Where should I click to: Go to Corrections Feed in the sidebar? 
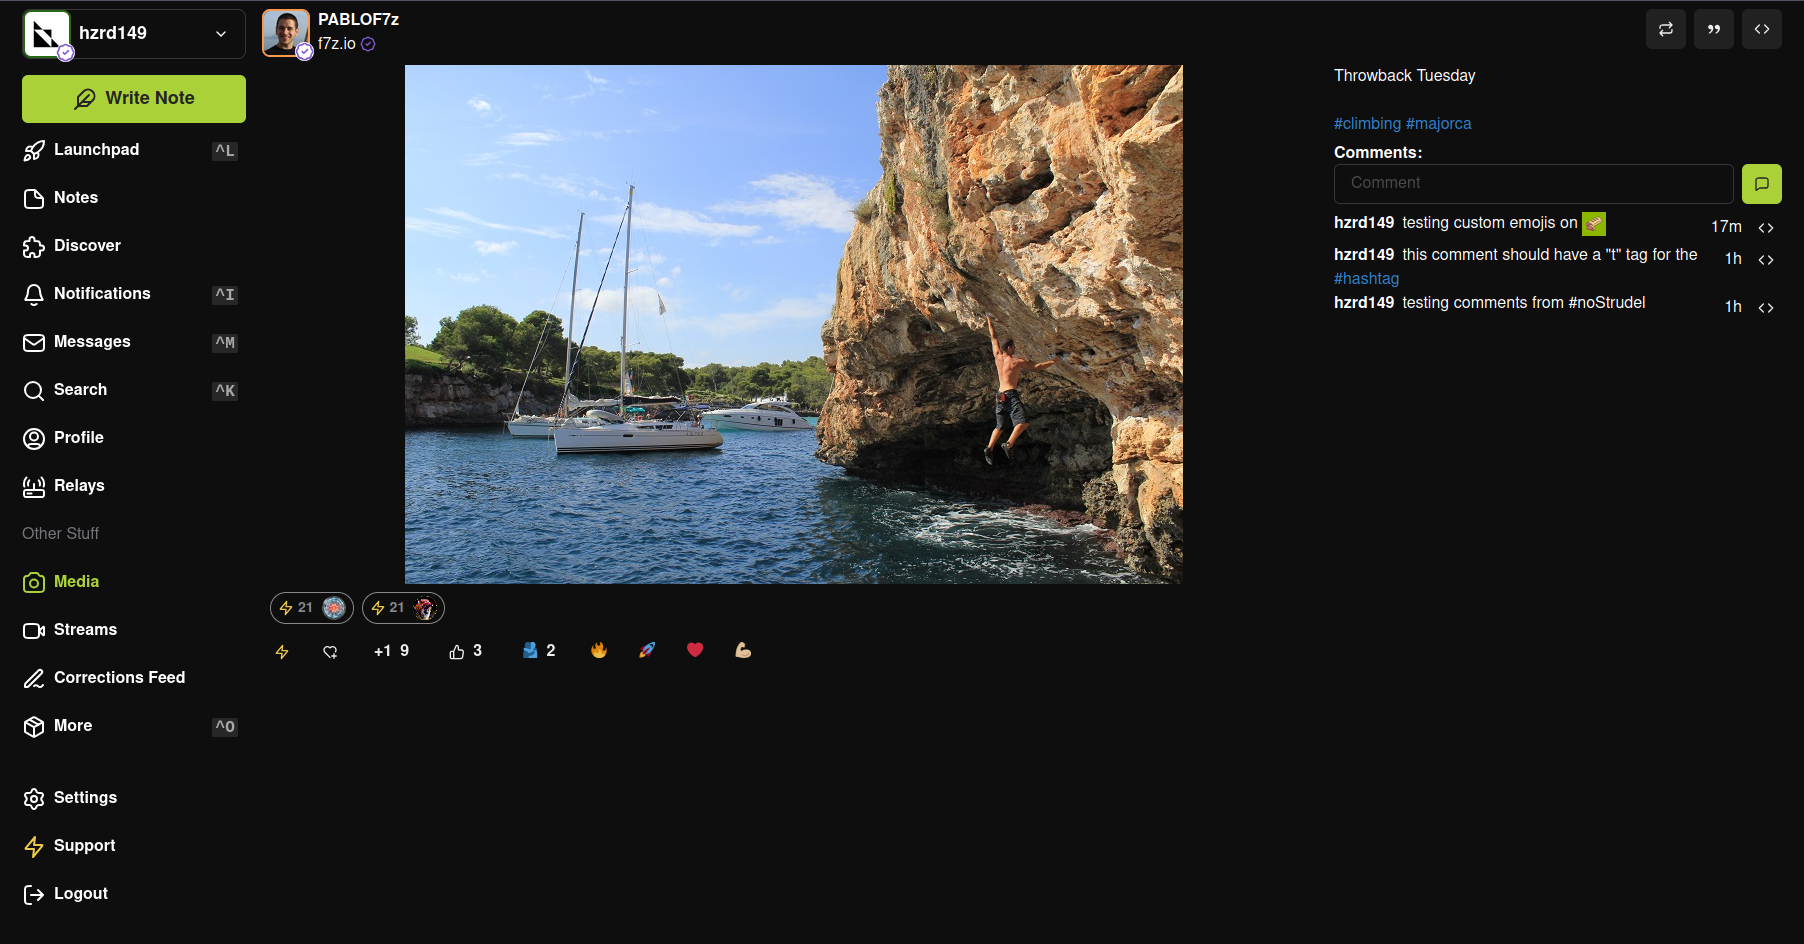pyautogui.click(x=119, y=678)
